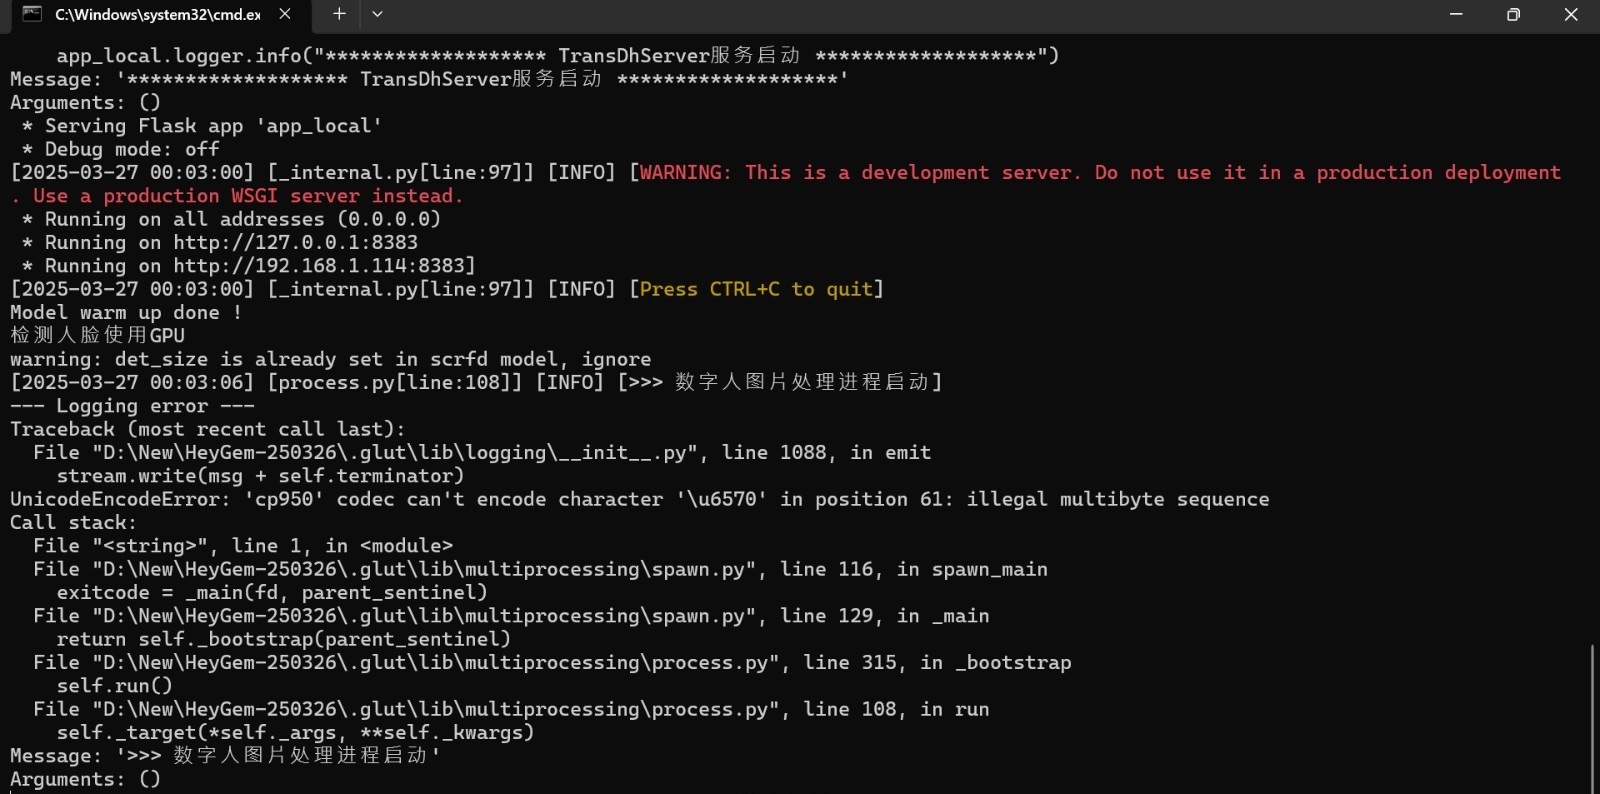Expand the new tab profile dropdown
The width and height of the screenshot is (1600, 794).
[377, 14]
